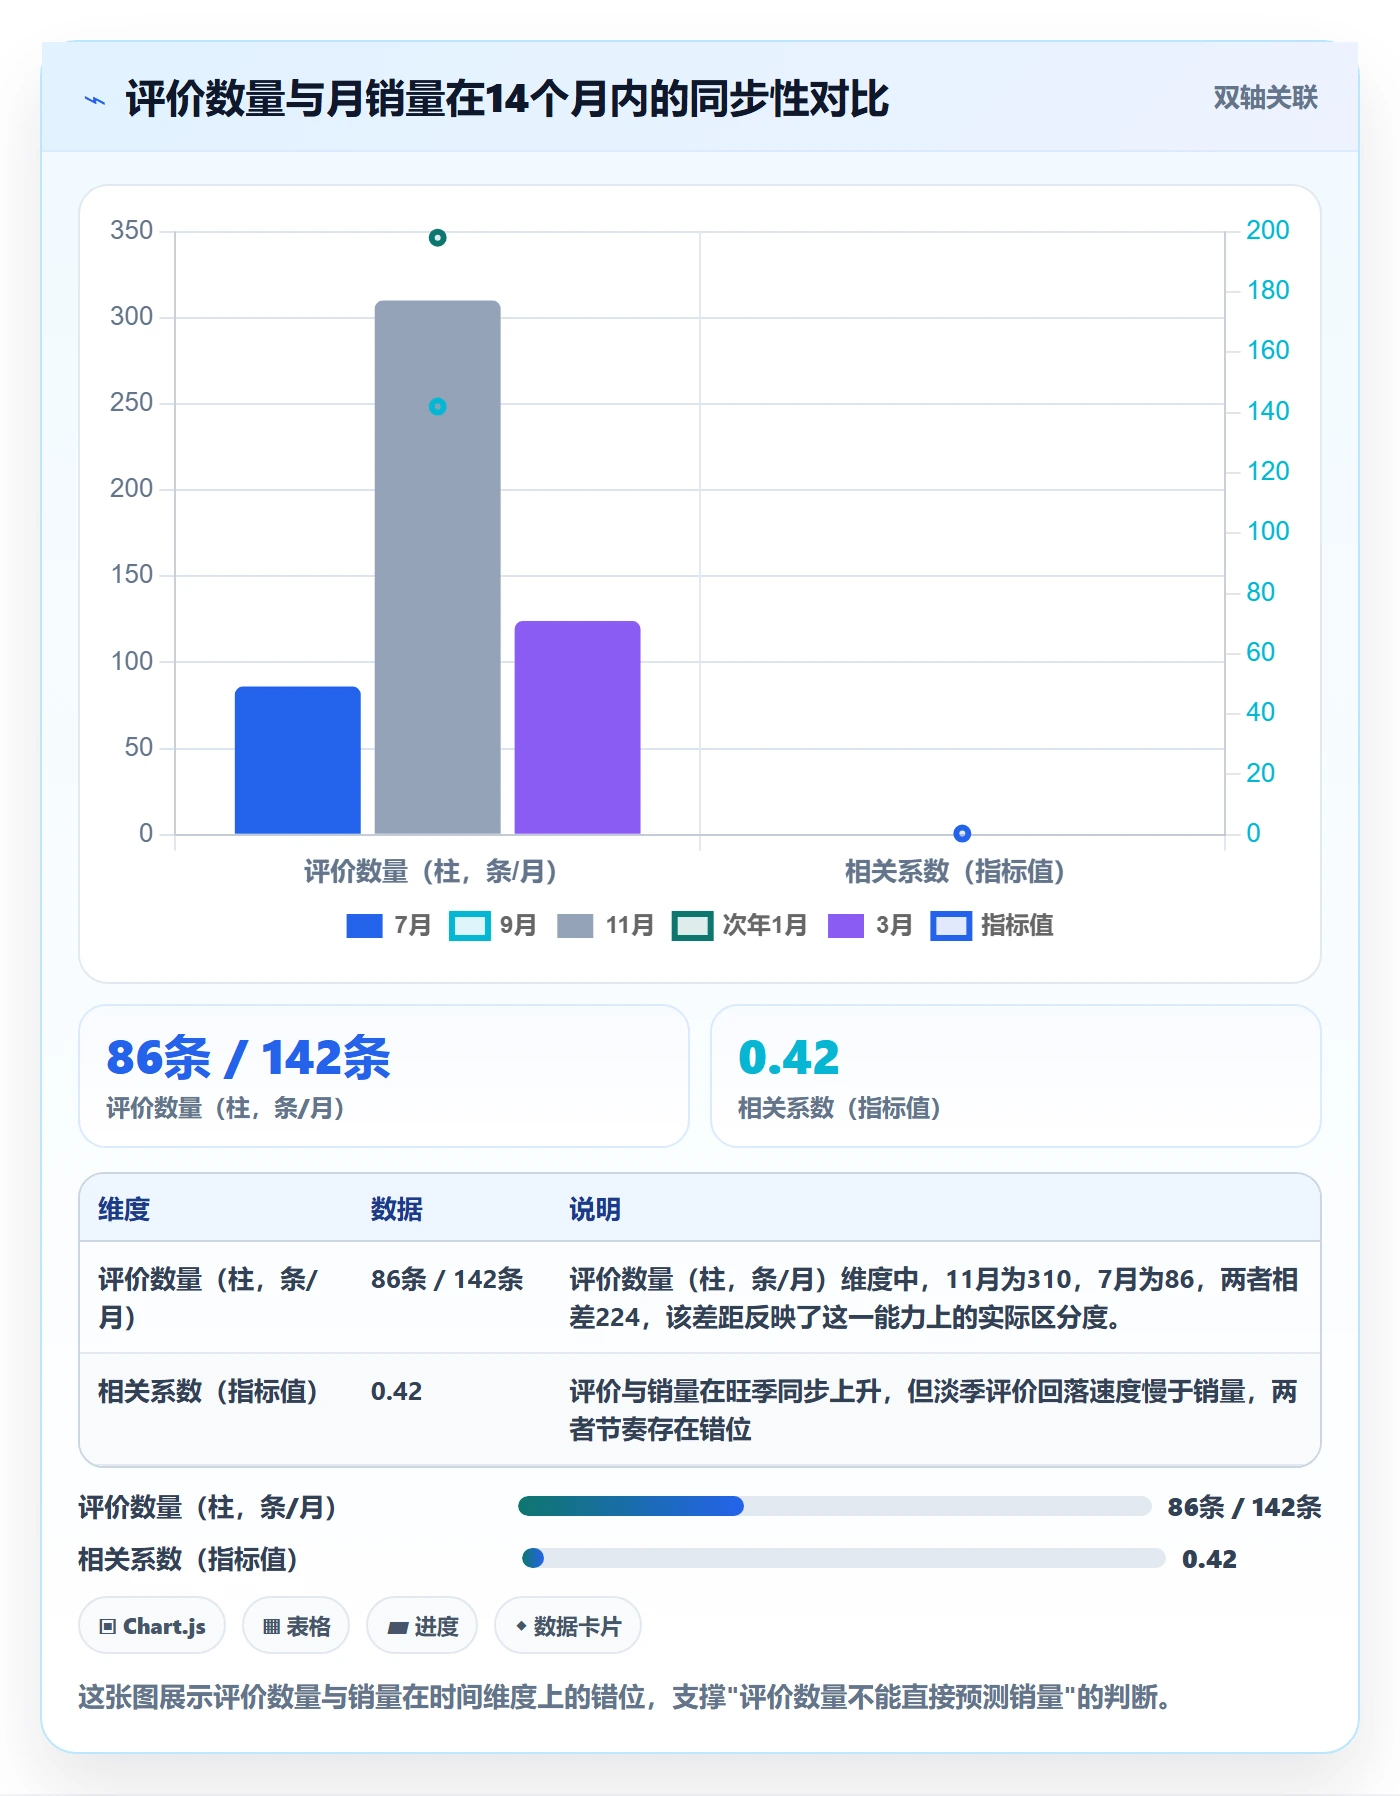Select the 表格 tag chip
This screenshot has height=1796, width=1400.
[296, 1626]
